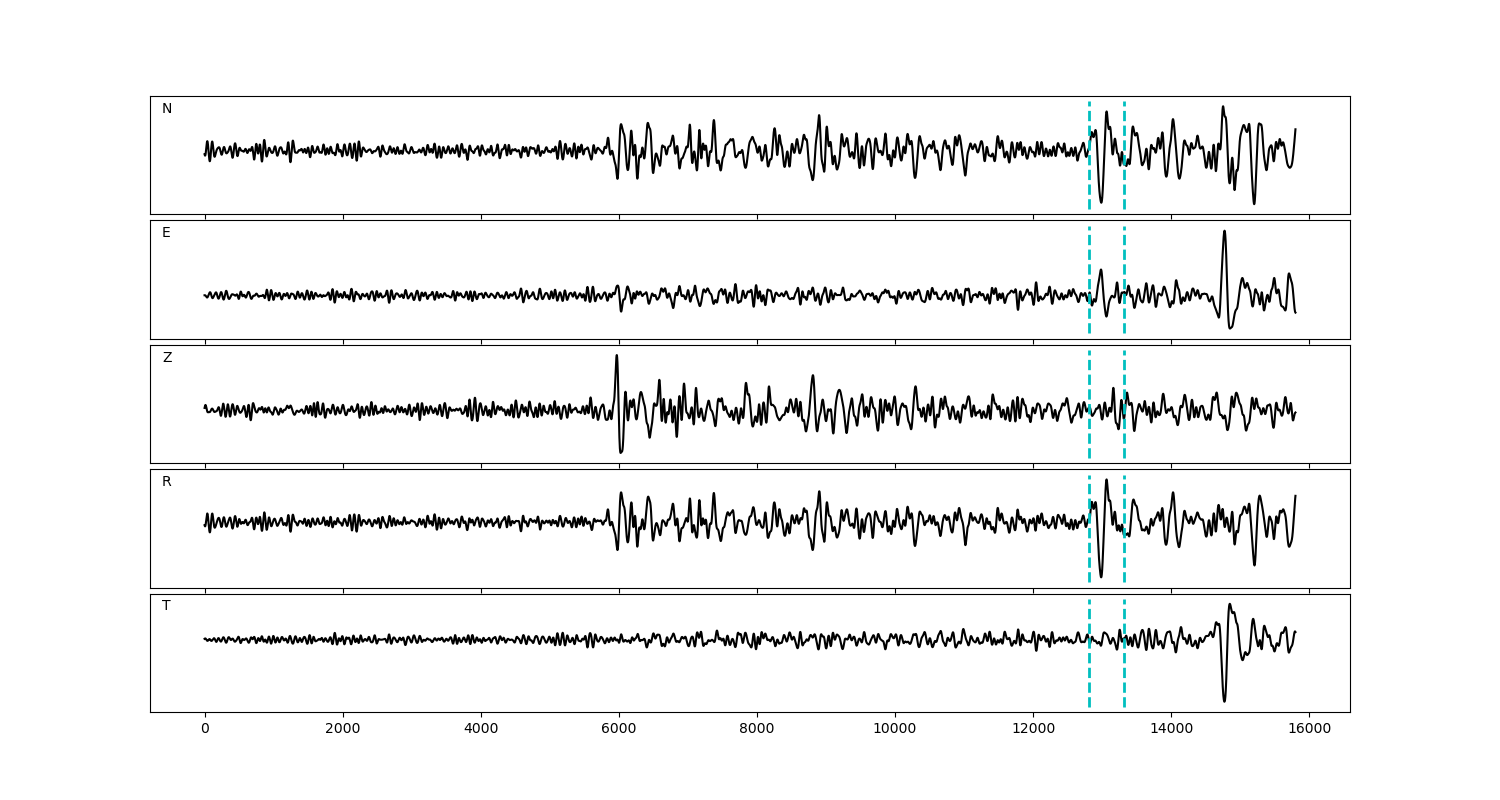Viewport: 1500px width, 800px height.
Task: Click the x-axis tick label 14000
Action: point(1171,729)
